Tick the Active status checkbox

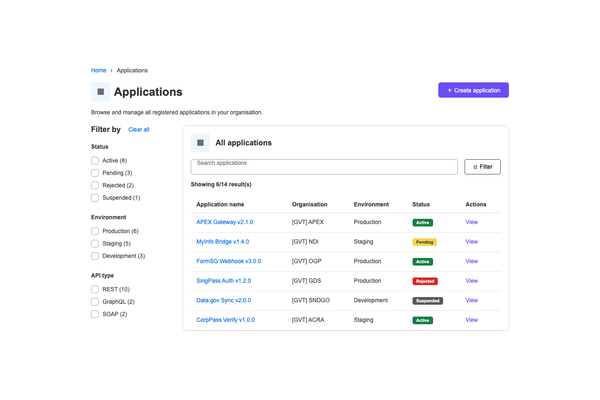95,160
